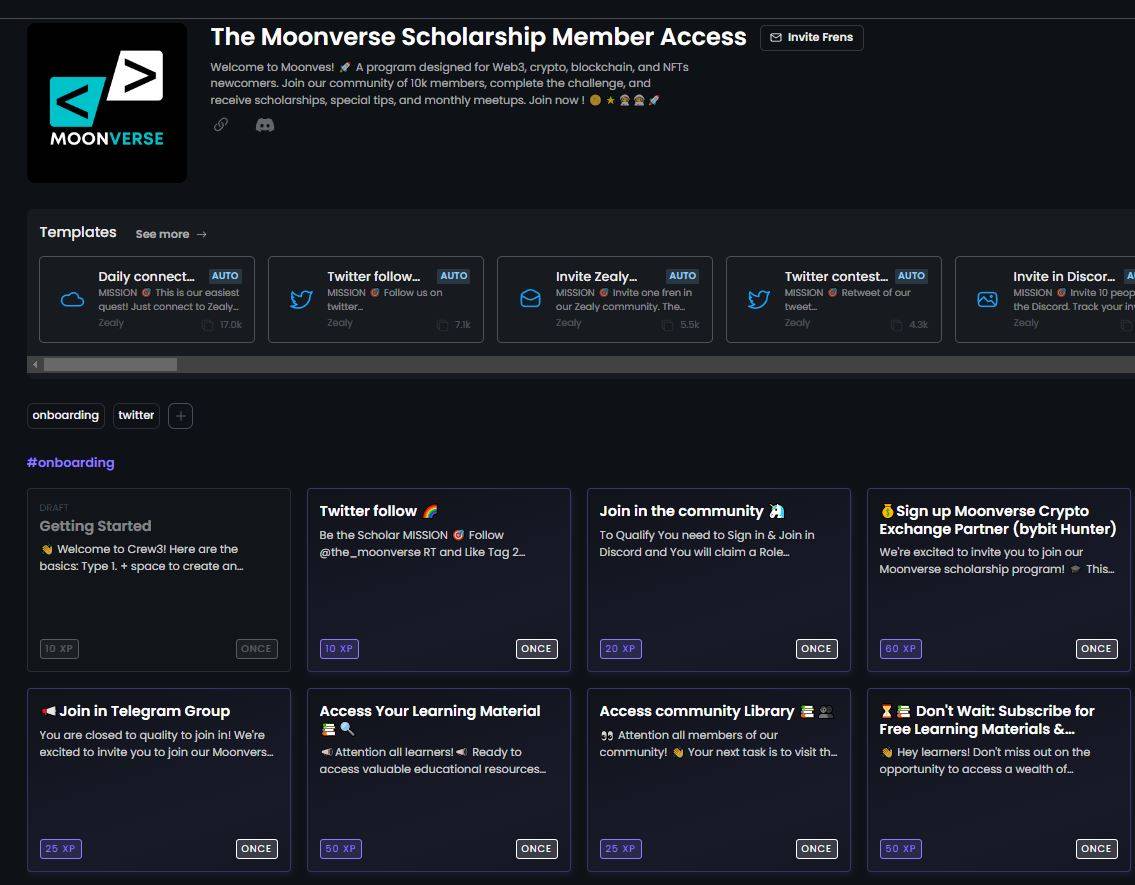Image resolution: width=1135 pixels, height=885 pixels.
Task: Click the 25 XP badge on Access community Library
Action: 620,849
